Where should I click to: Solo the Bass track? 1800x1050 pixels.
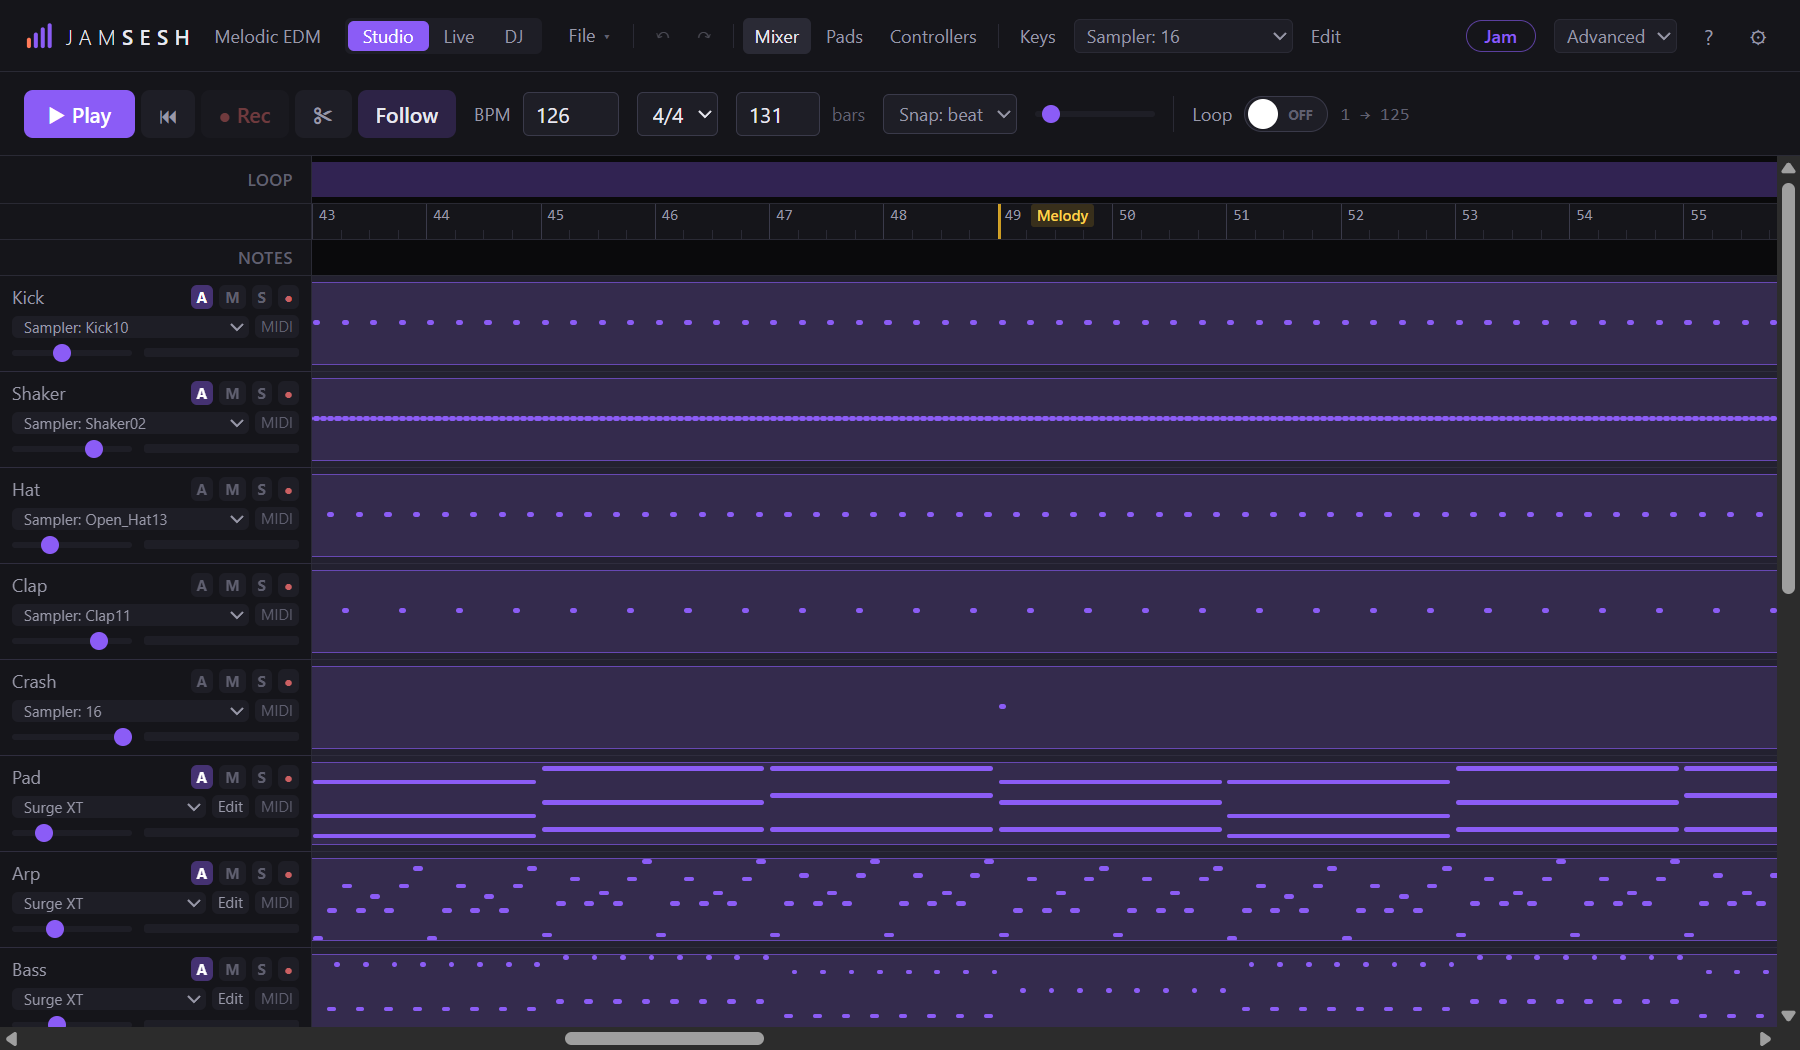point(261,970)
